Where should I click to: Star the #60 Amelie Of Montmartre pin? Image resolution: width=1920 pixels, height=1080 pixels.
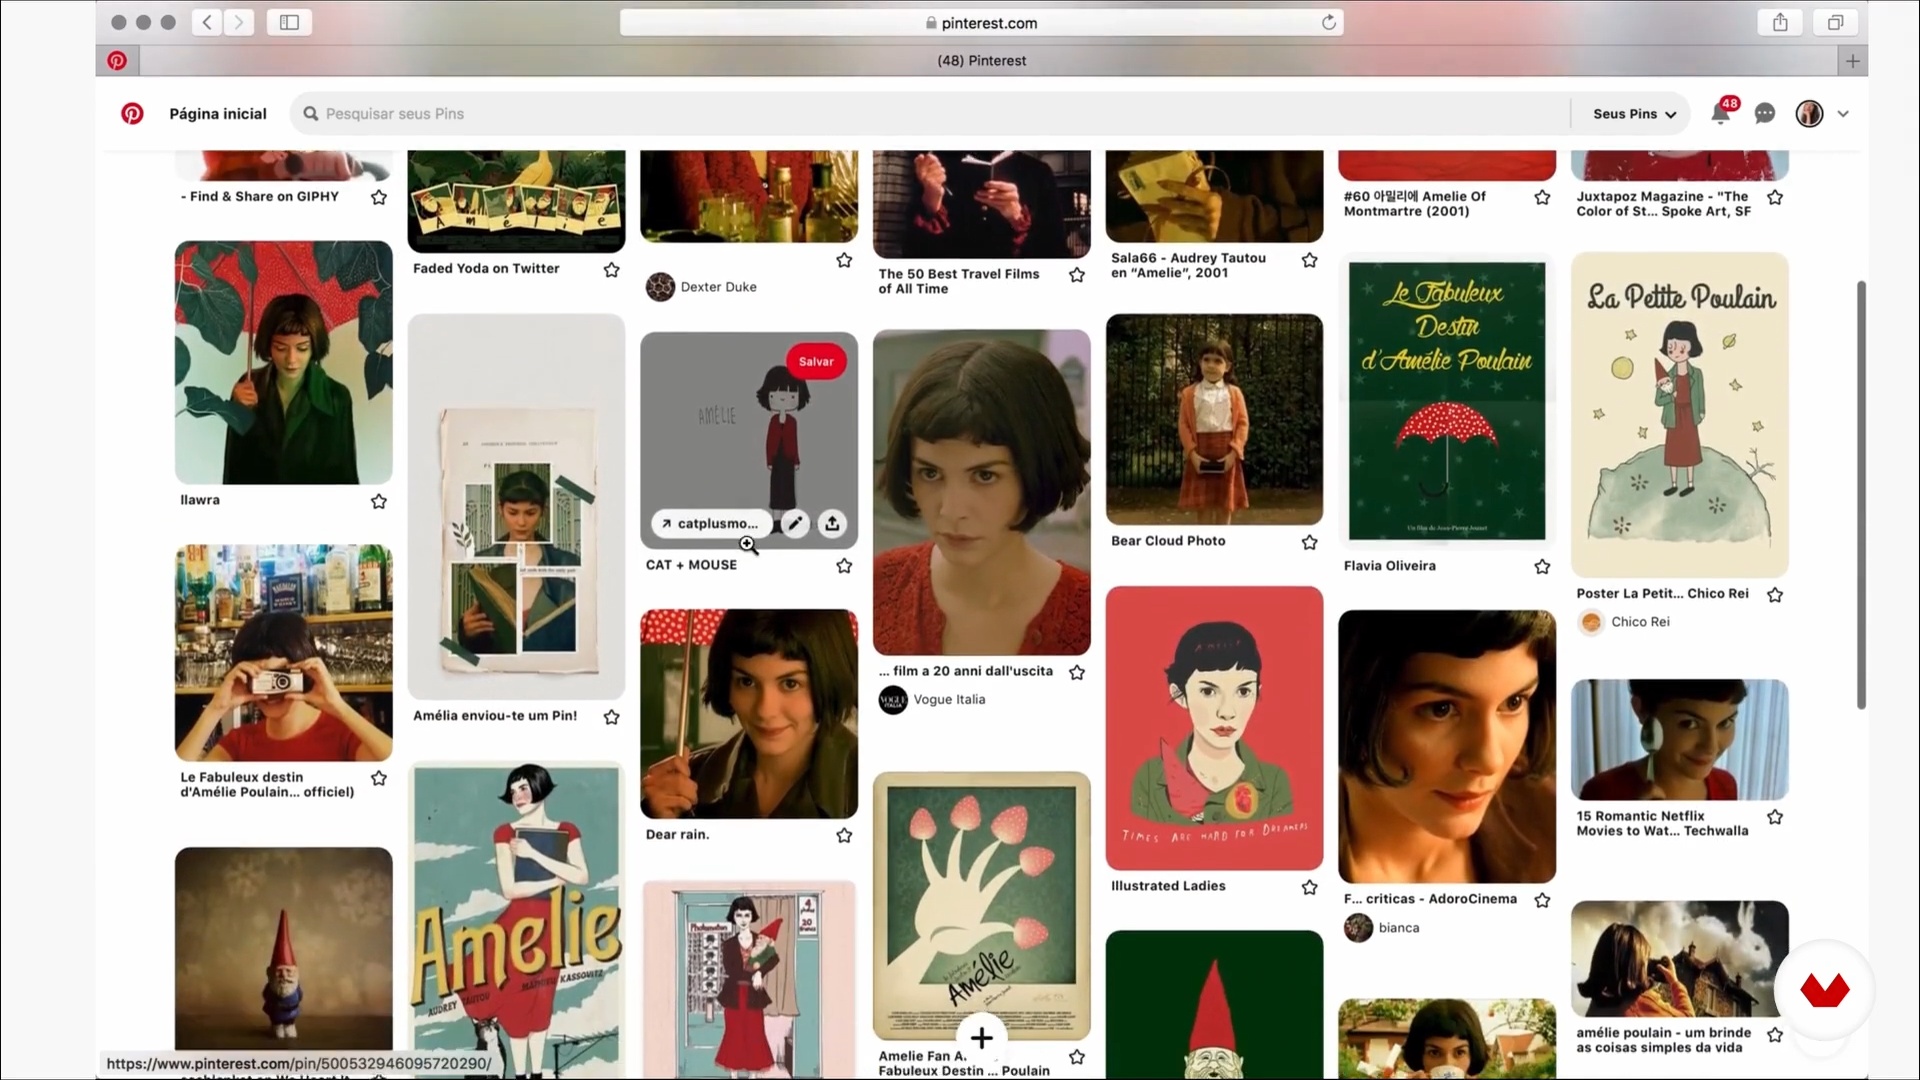(x=1542, y=197)
